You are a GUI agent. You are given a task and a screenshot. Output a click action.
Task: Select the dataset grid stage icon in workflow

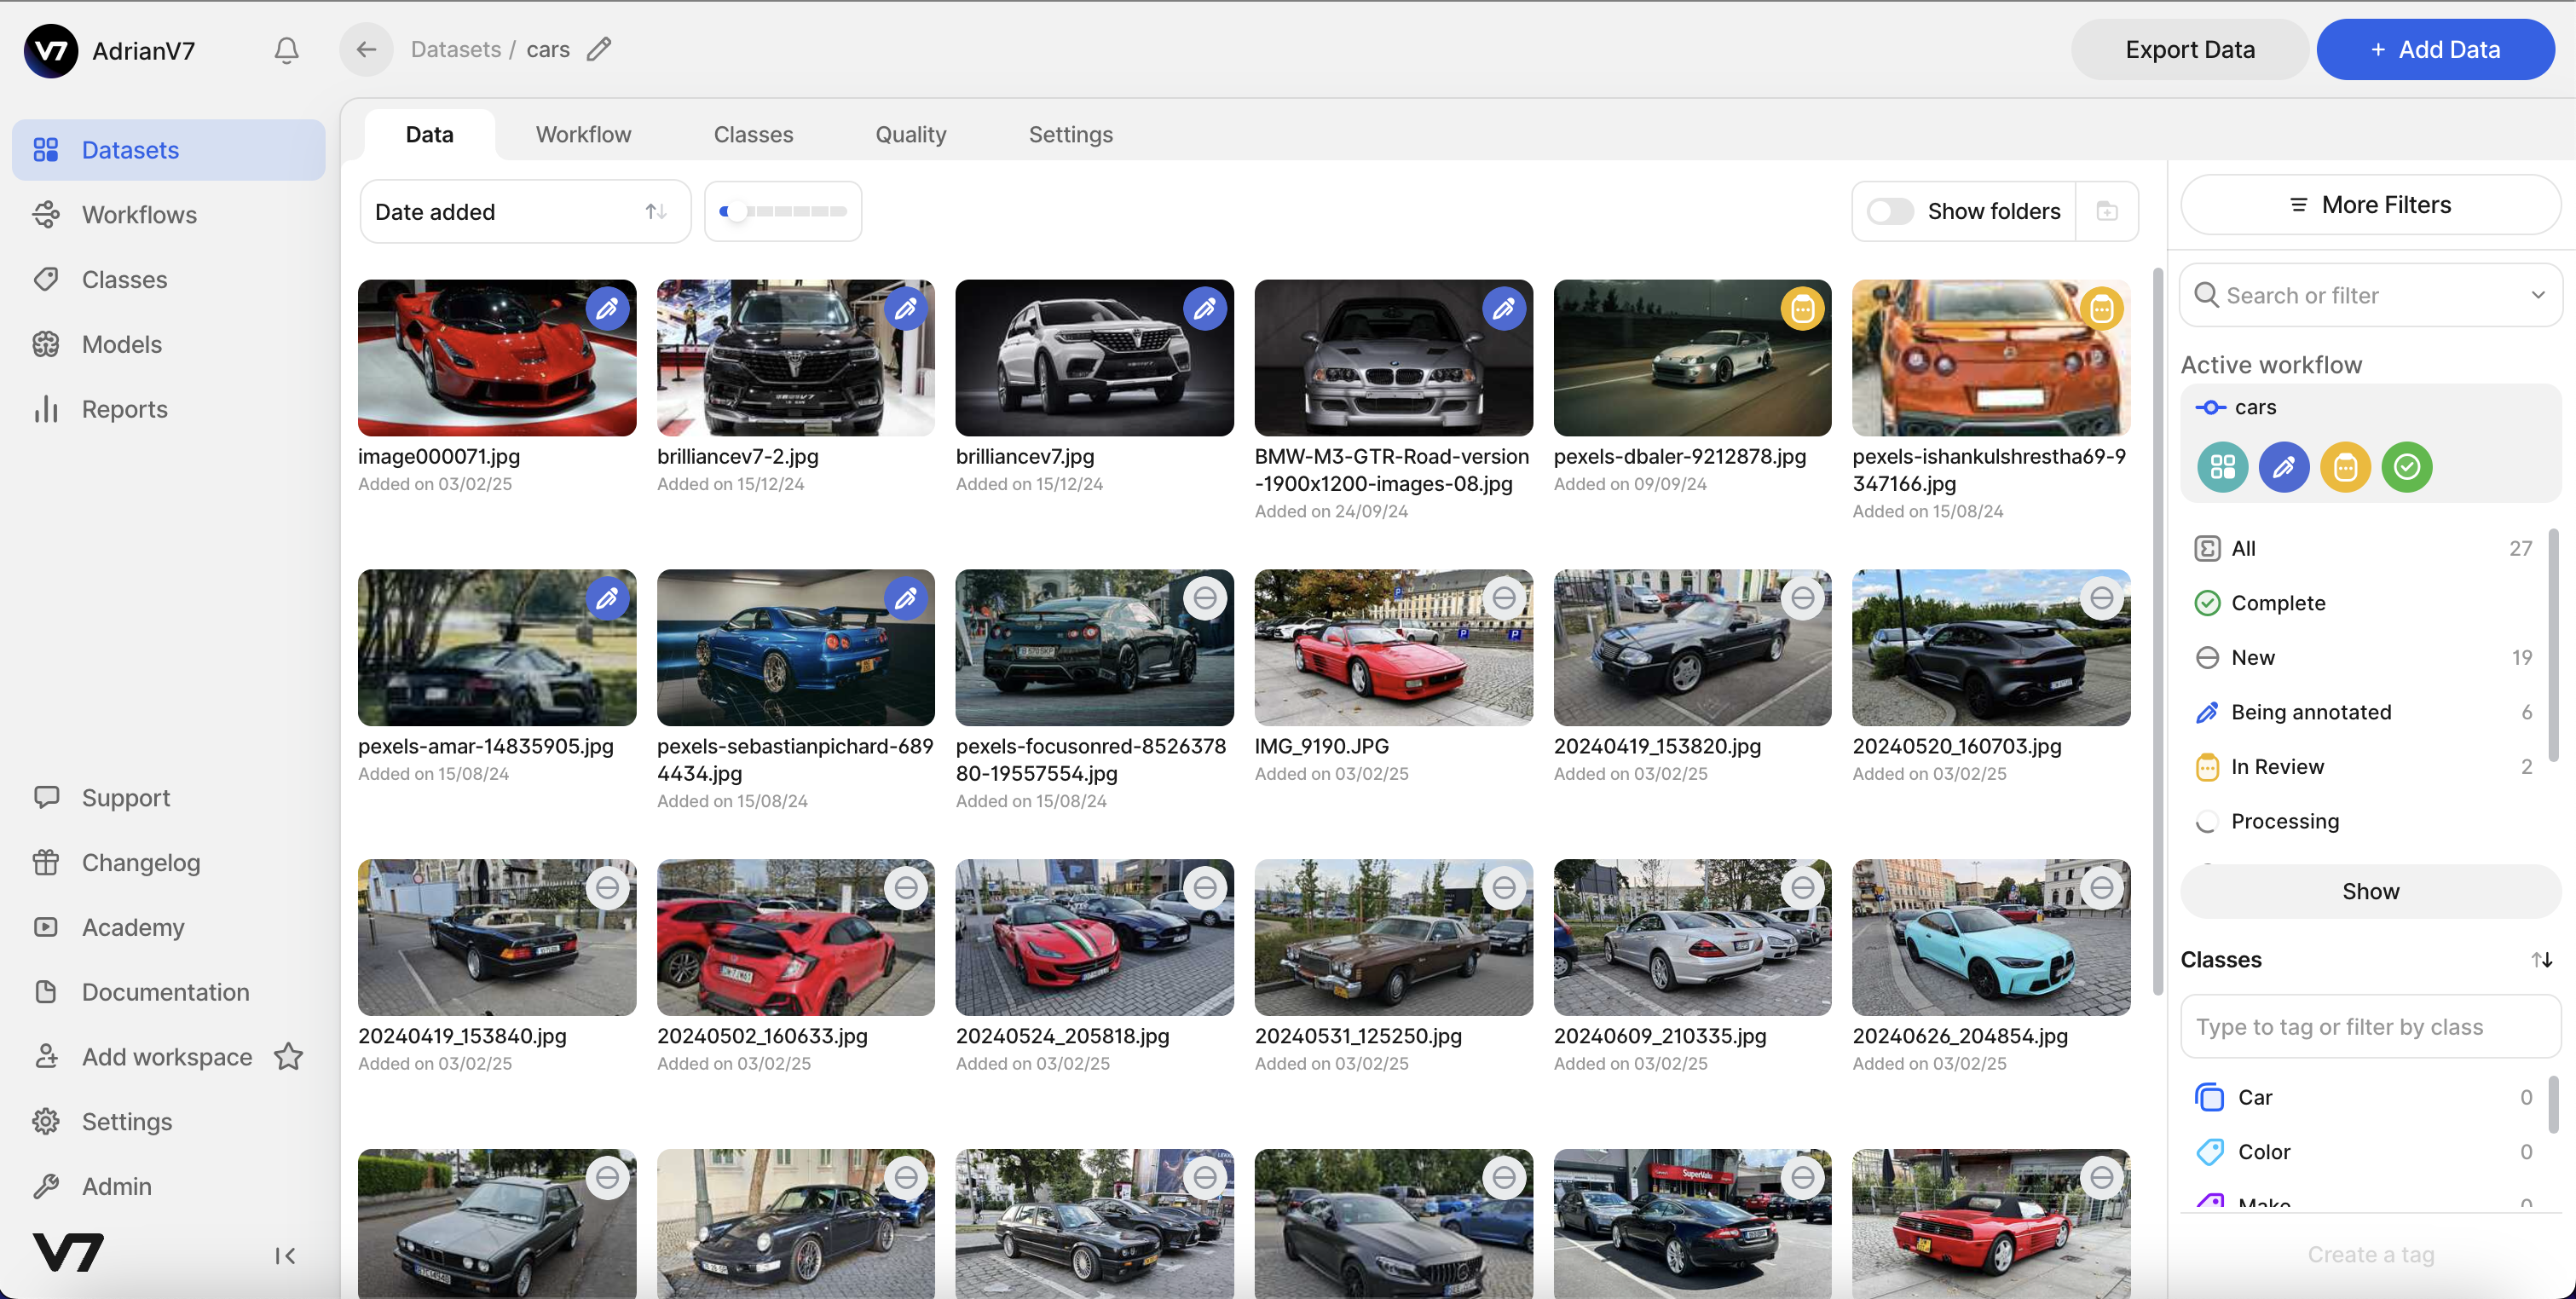(x=2222, y=466)
